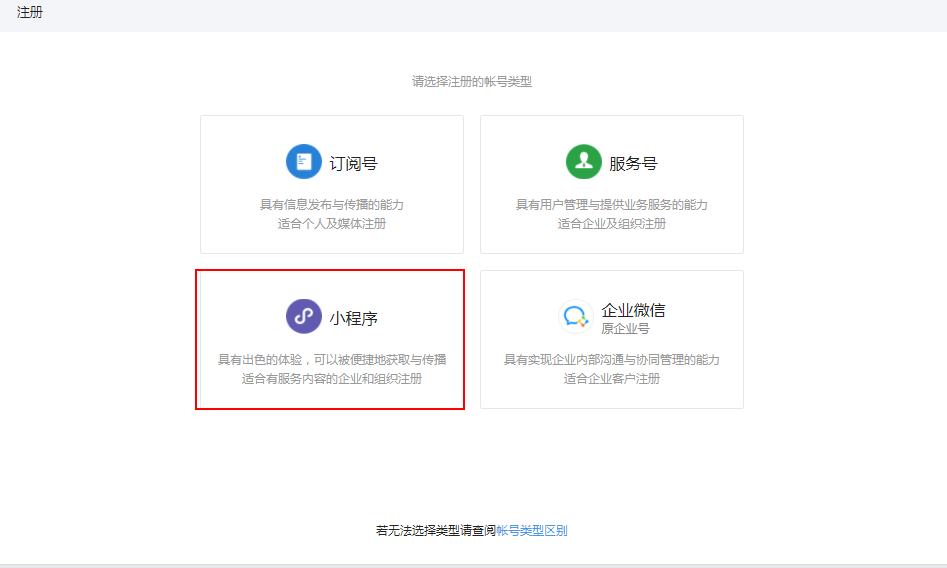This screenshot has height=568, width=947.
Task: Click 适合有服务内容的企业和组织注册 text
Action: pos(332,379)
